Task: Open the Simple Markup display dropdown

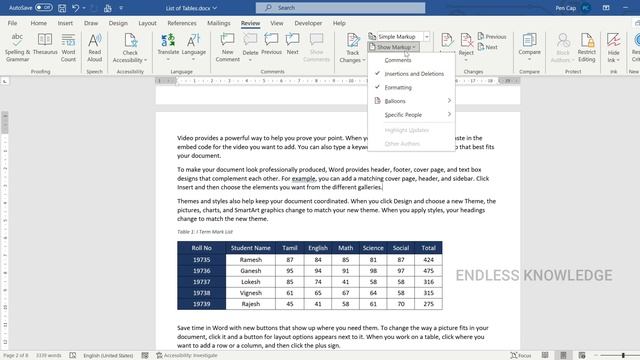Action: tap(427, 36)
